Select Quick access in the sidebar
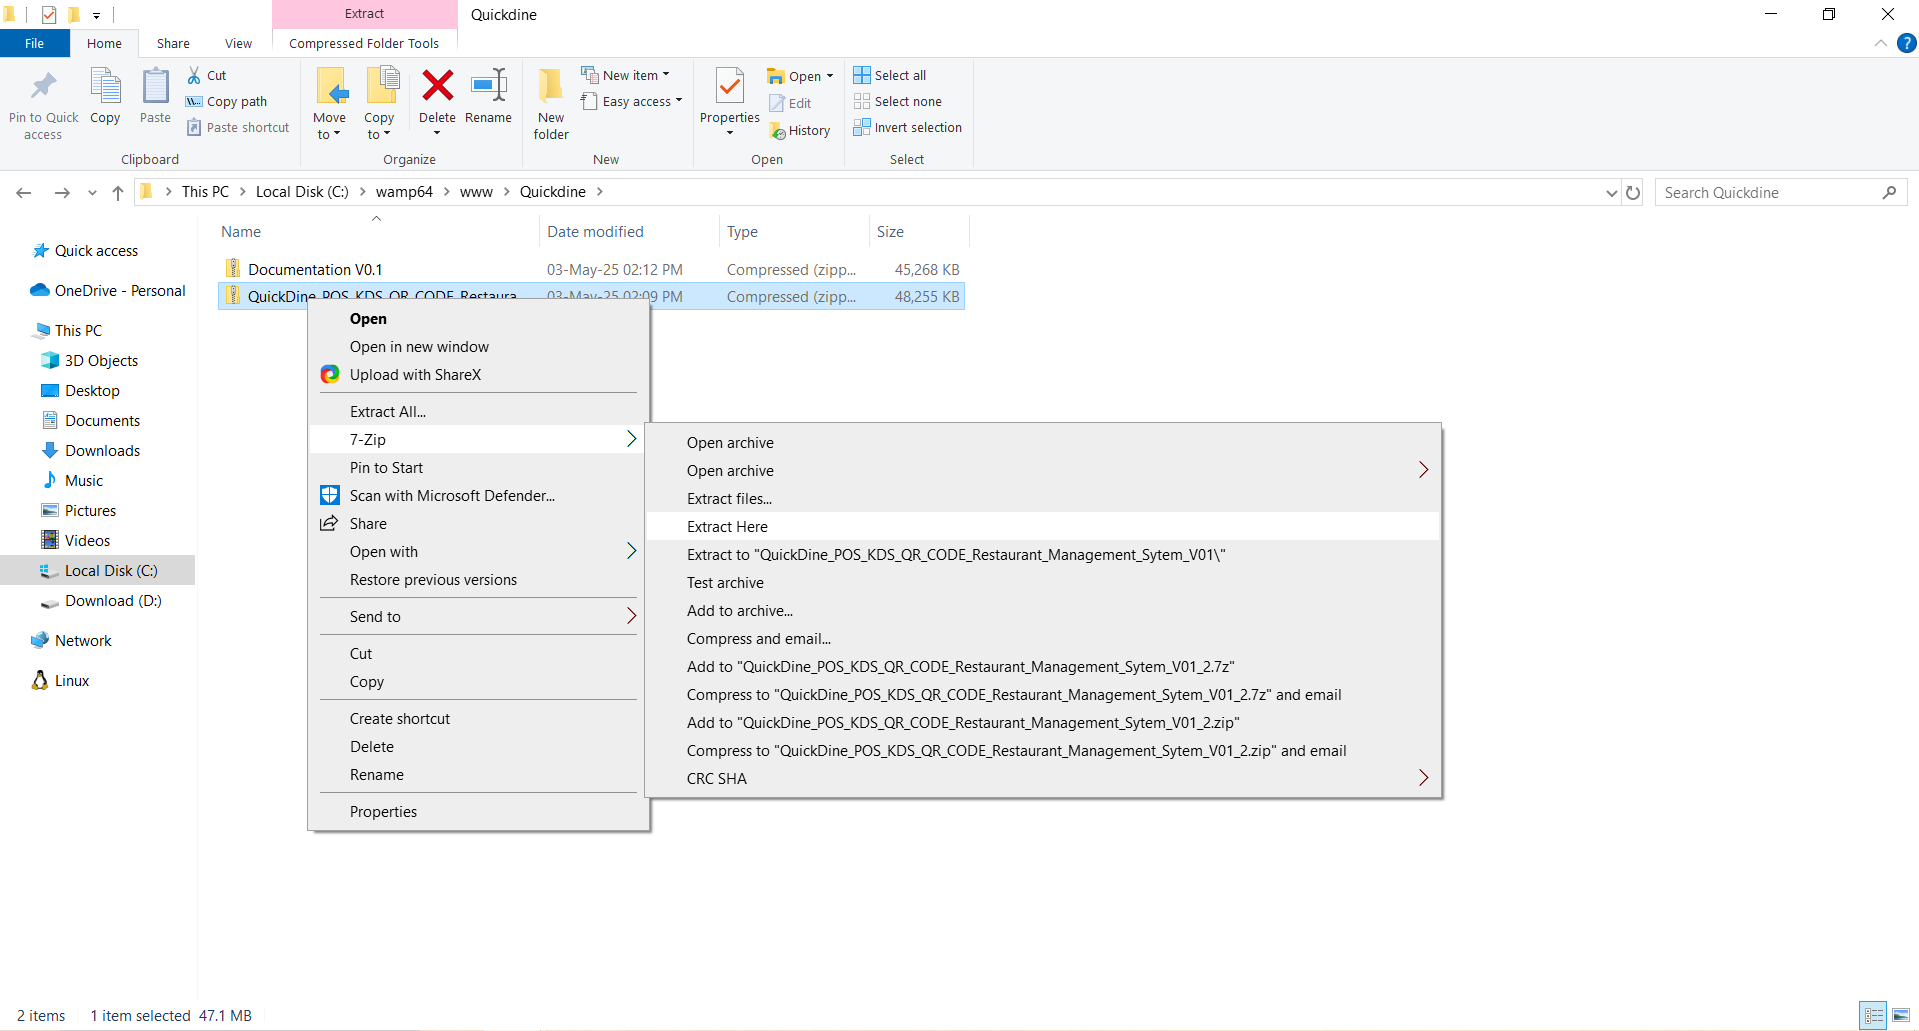The height and width of the screenshot is (1031, 1919). coord(96,250)
